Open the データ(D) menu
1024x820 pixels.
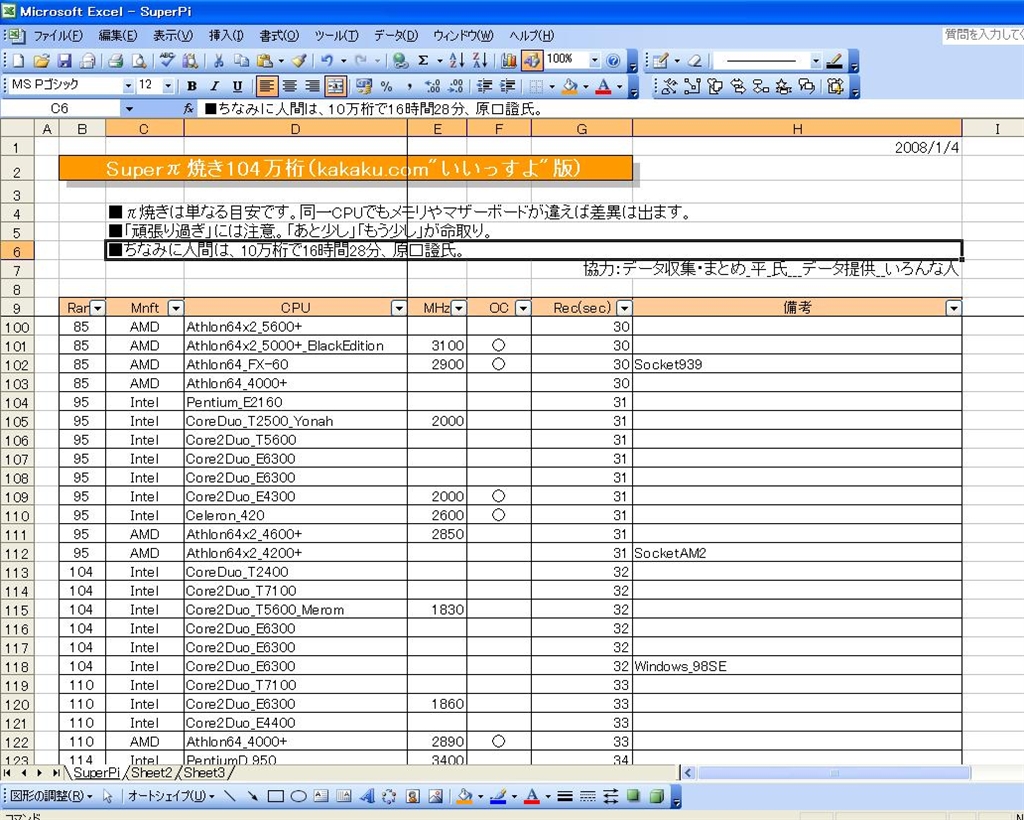click(x=396, y=35)
